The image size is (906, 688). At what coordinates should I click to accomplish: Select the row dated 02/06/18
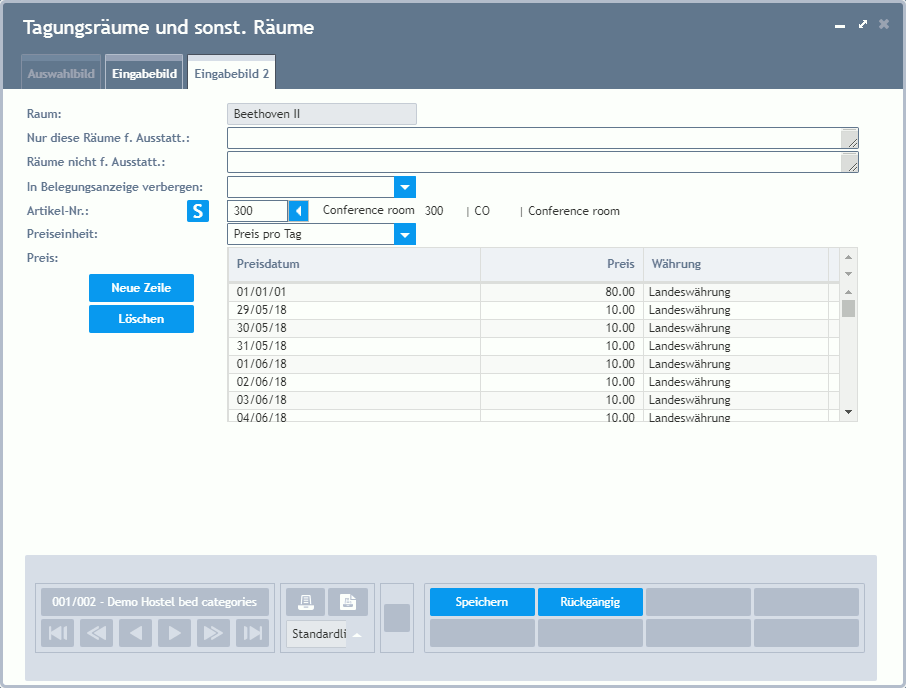tap(534, 382)
